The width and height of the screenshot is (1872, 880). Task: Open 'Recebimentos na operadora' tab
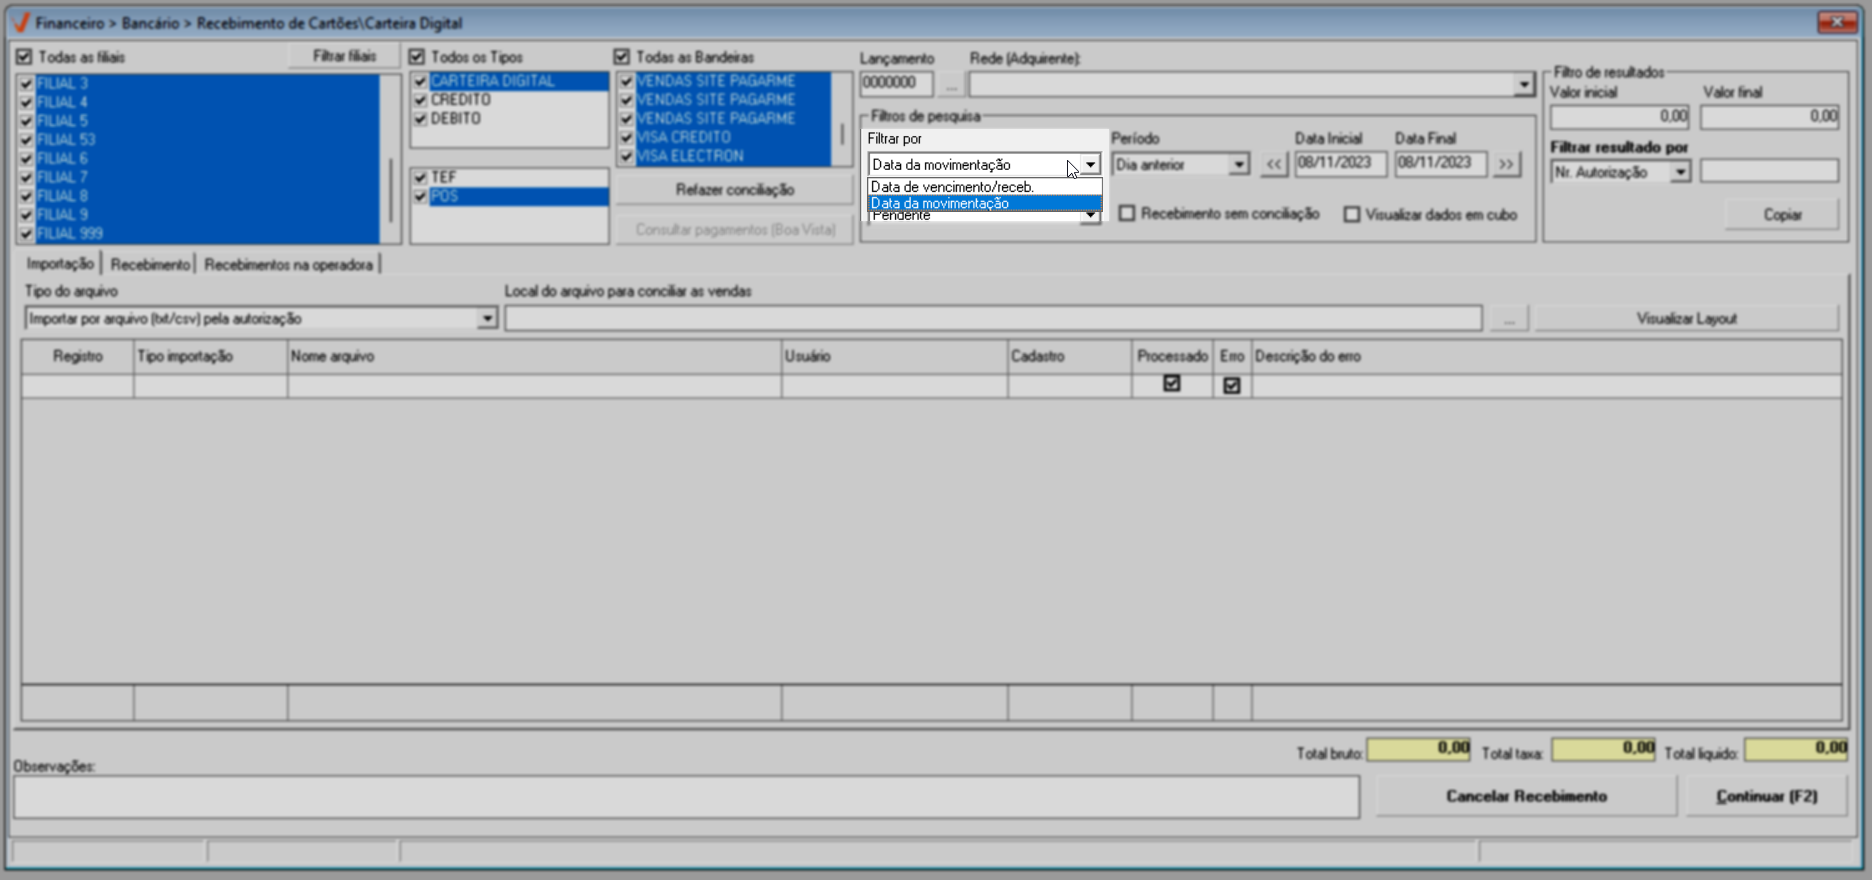[288, 265]
